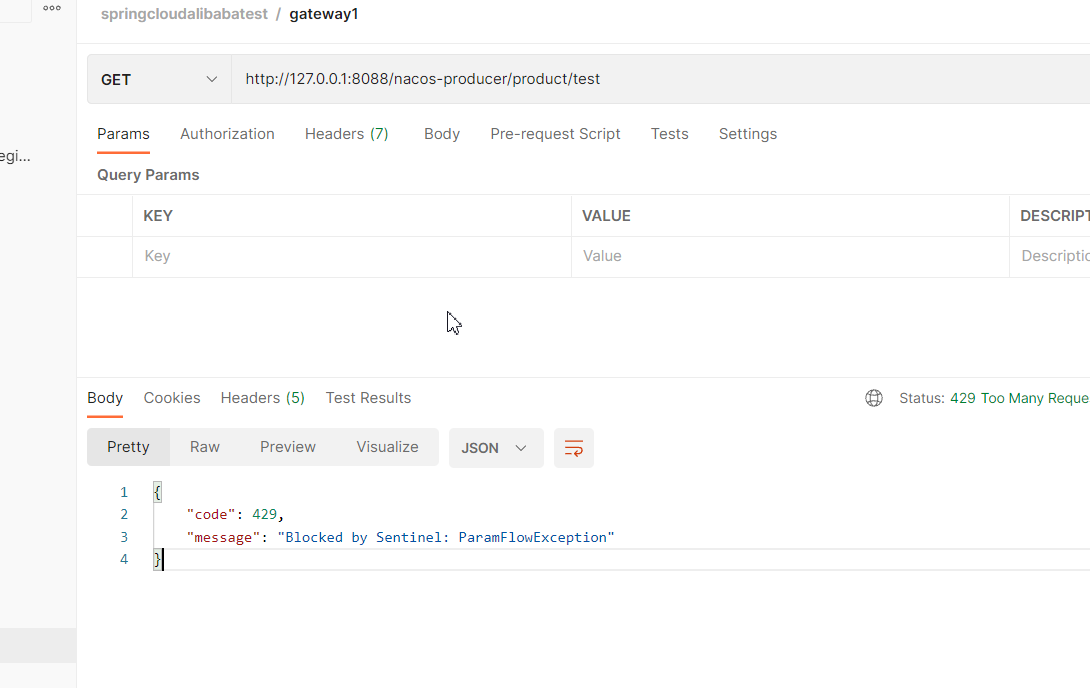Go to the Tests tab
Viewport: 1090px width, 688px height.
669,134
